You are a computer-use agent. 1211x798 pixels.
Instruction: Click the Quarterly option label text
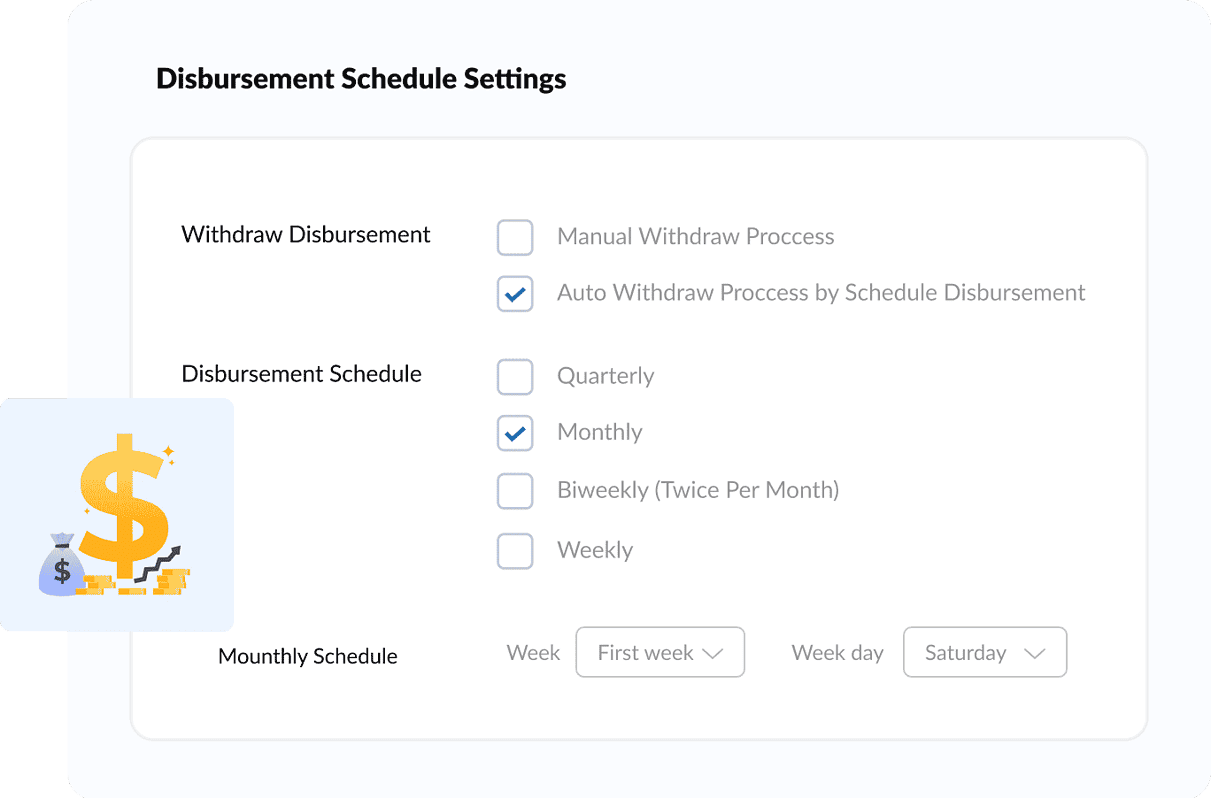(x=605, y=376)
